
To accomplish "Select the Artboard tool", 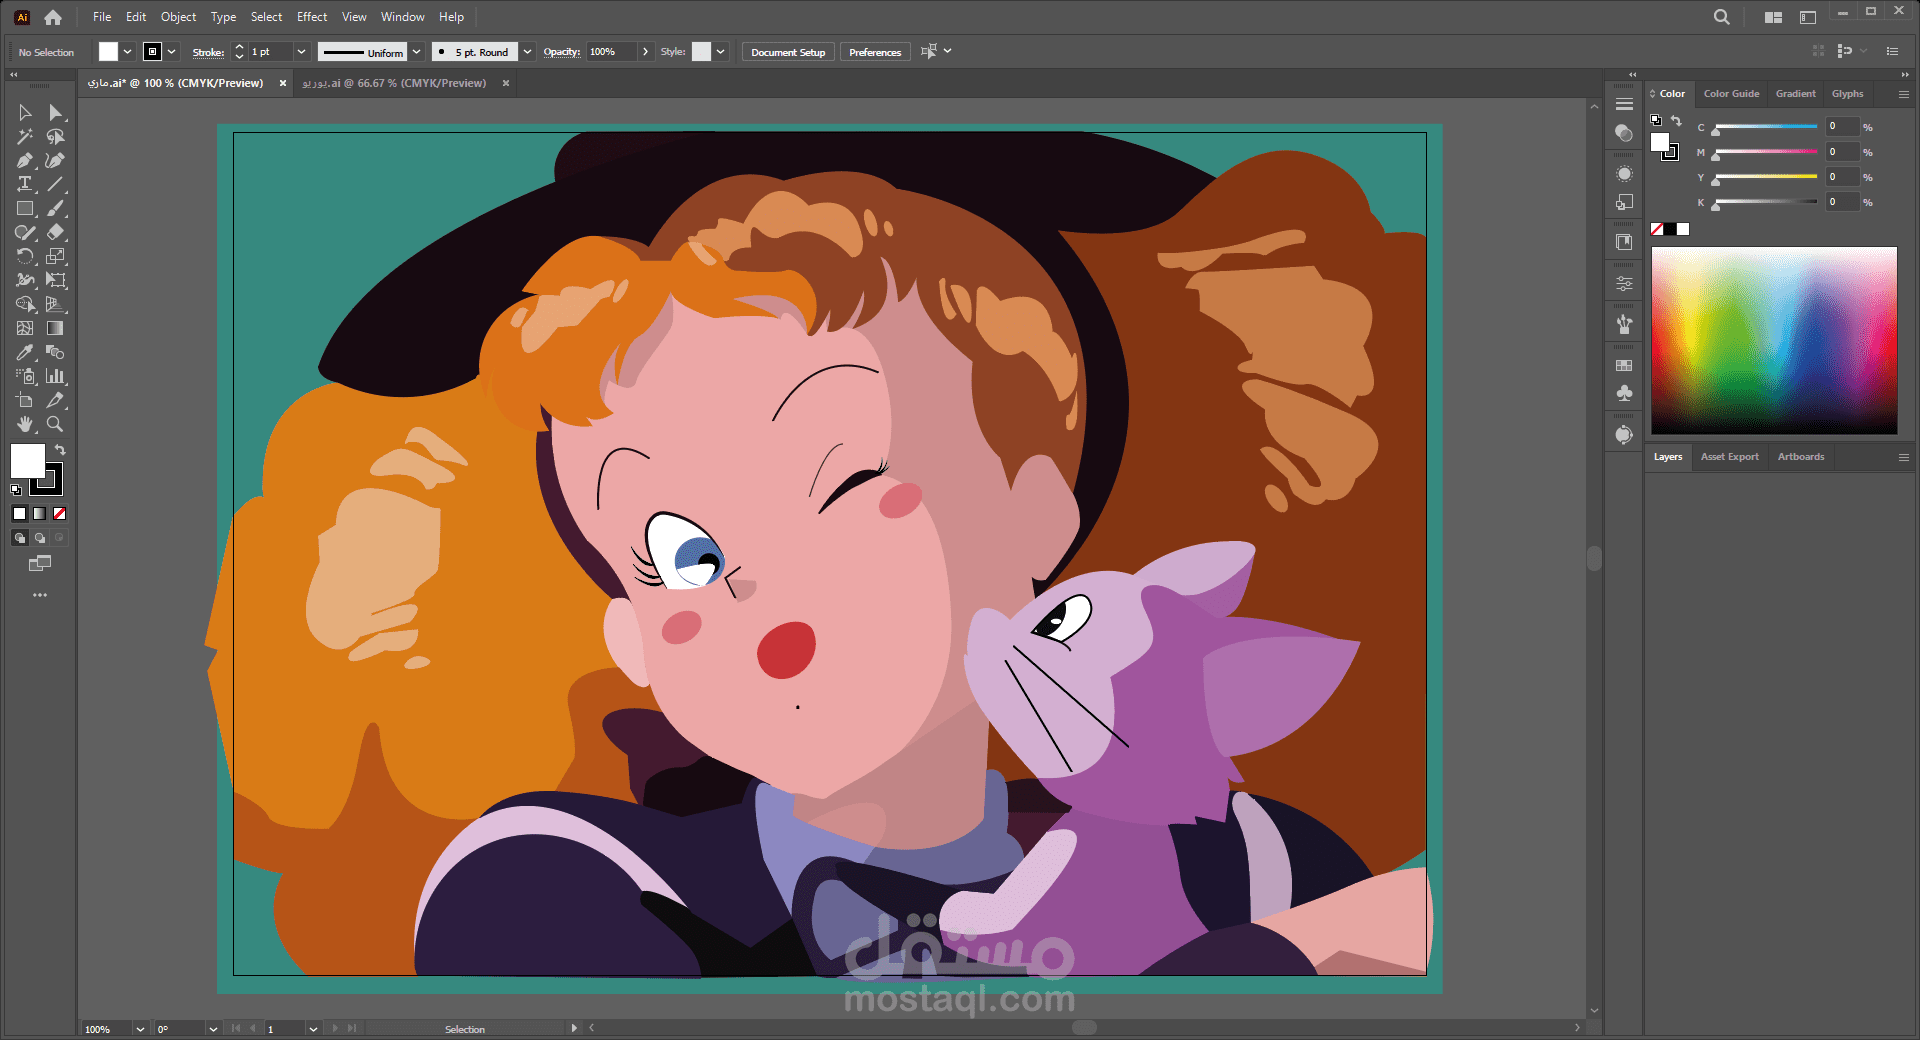I will pos(25,401).
